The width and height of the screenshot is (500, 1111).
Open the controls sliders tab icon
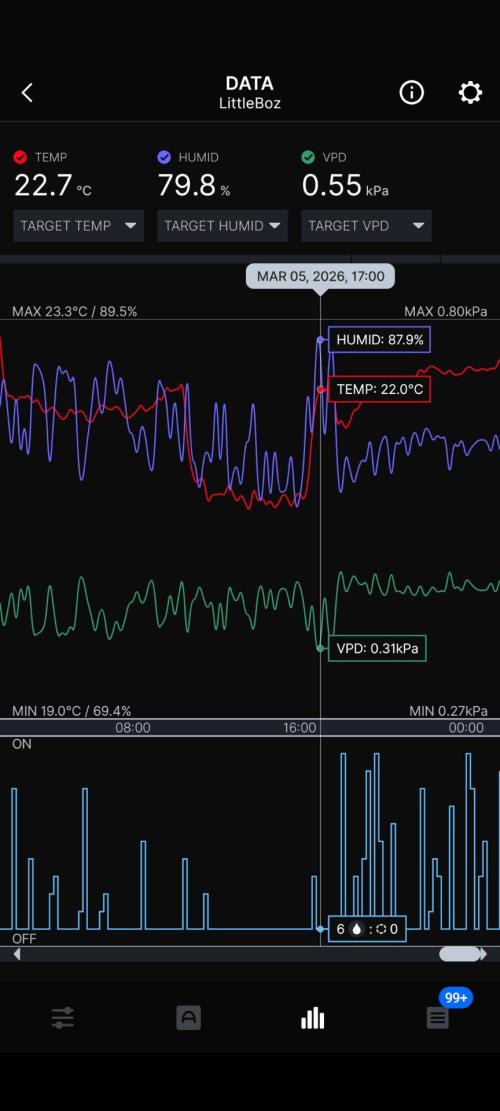click(63, 1018)
